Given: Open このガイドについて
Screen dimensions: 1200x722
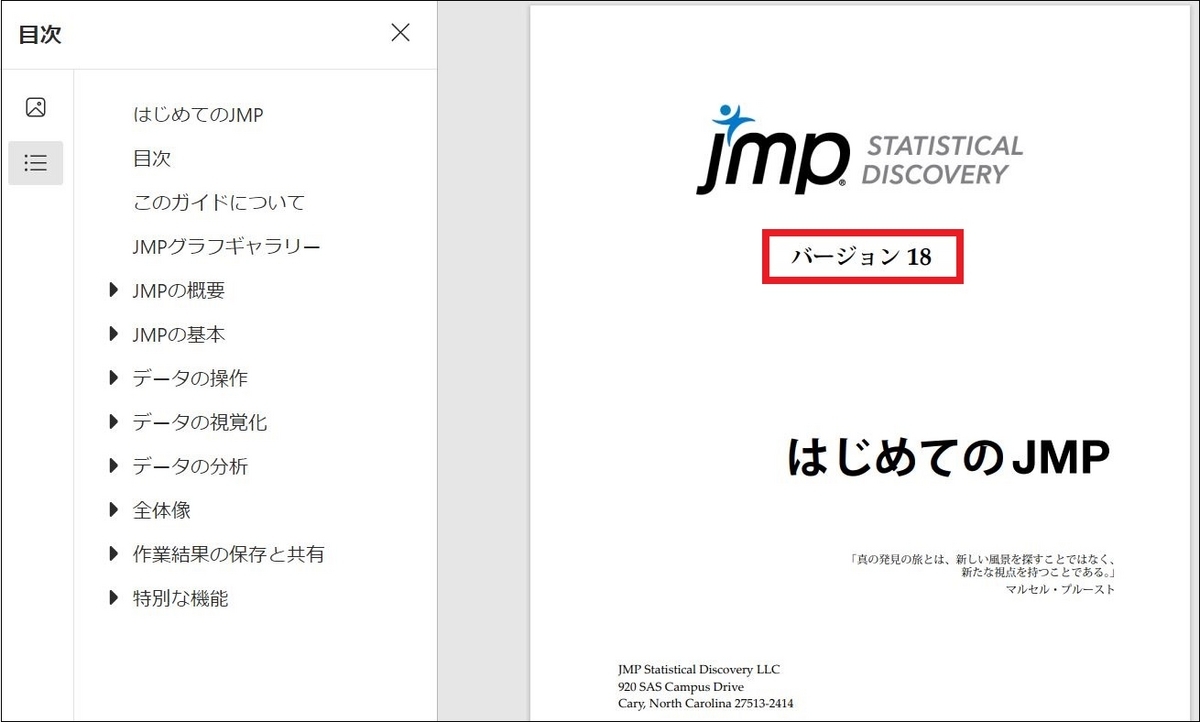Looking at the screenshot, I should 222,202.
